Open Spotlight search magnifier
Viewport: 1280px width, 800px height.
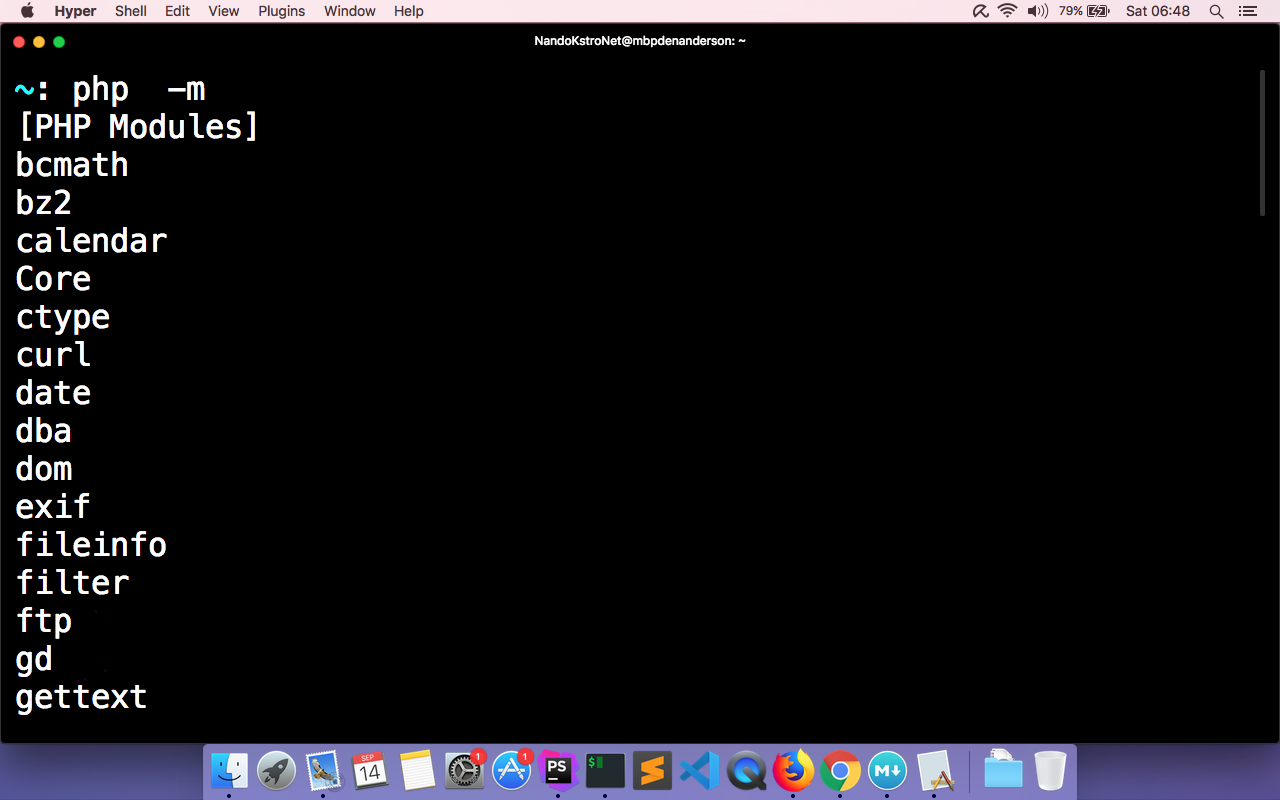click(x=1216, y=11)
